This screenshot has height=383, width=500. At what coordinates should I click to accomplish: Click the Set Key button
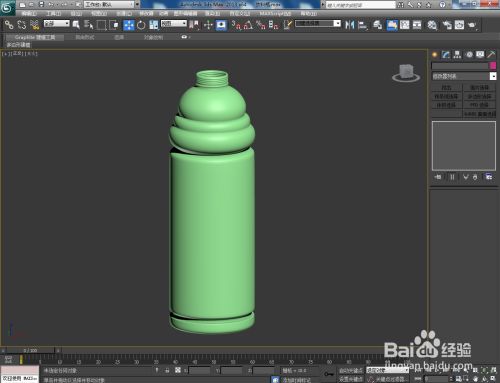click(350, 379)
